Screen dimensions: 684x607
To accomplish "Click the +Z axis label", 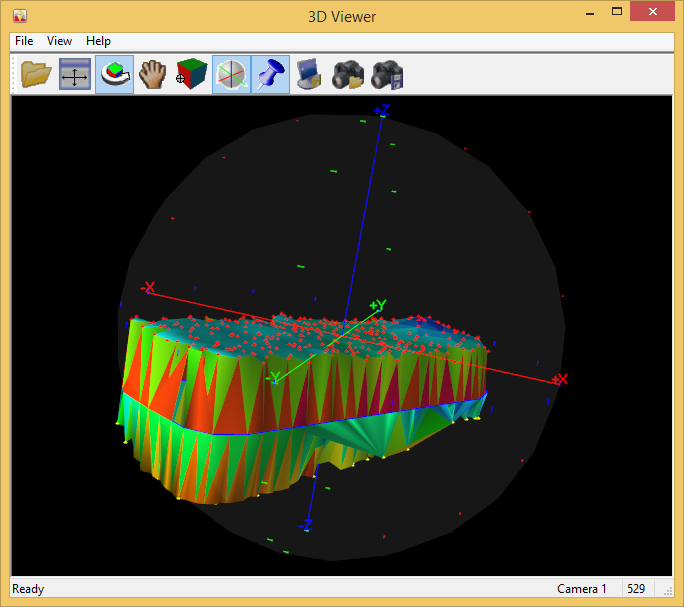I will pos(381,110).
